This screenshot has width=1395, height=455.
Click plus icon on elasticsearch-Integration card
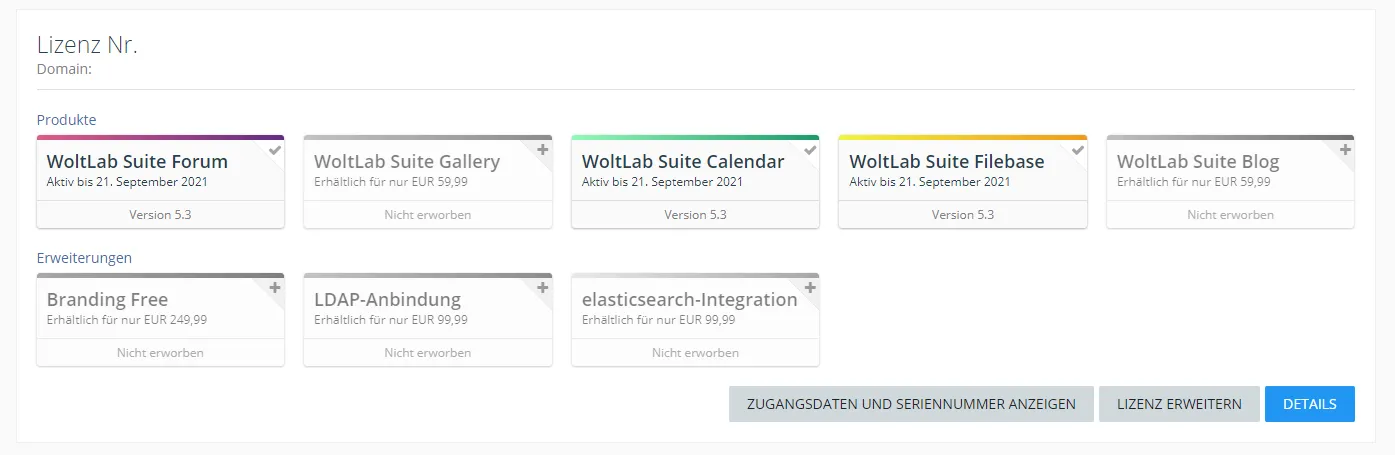coord(810,287)
